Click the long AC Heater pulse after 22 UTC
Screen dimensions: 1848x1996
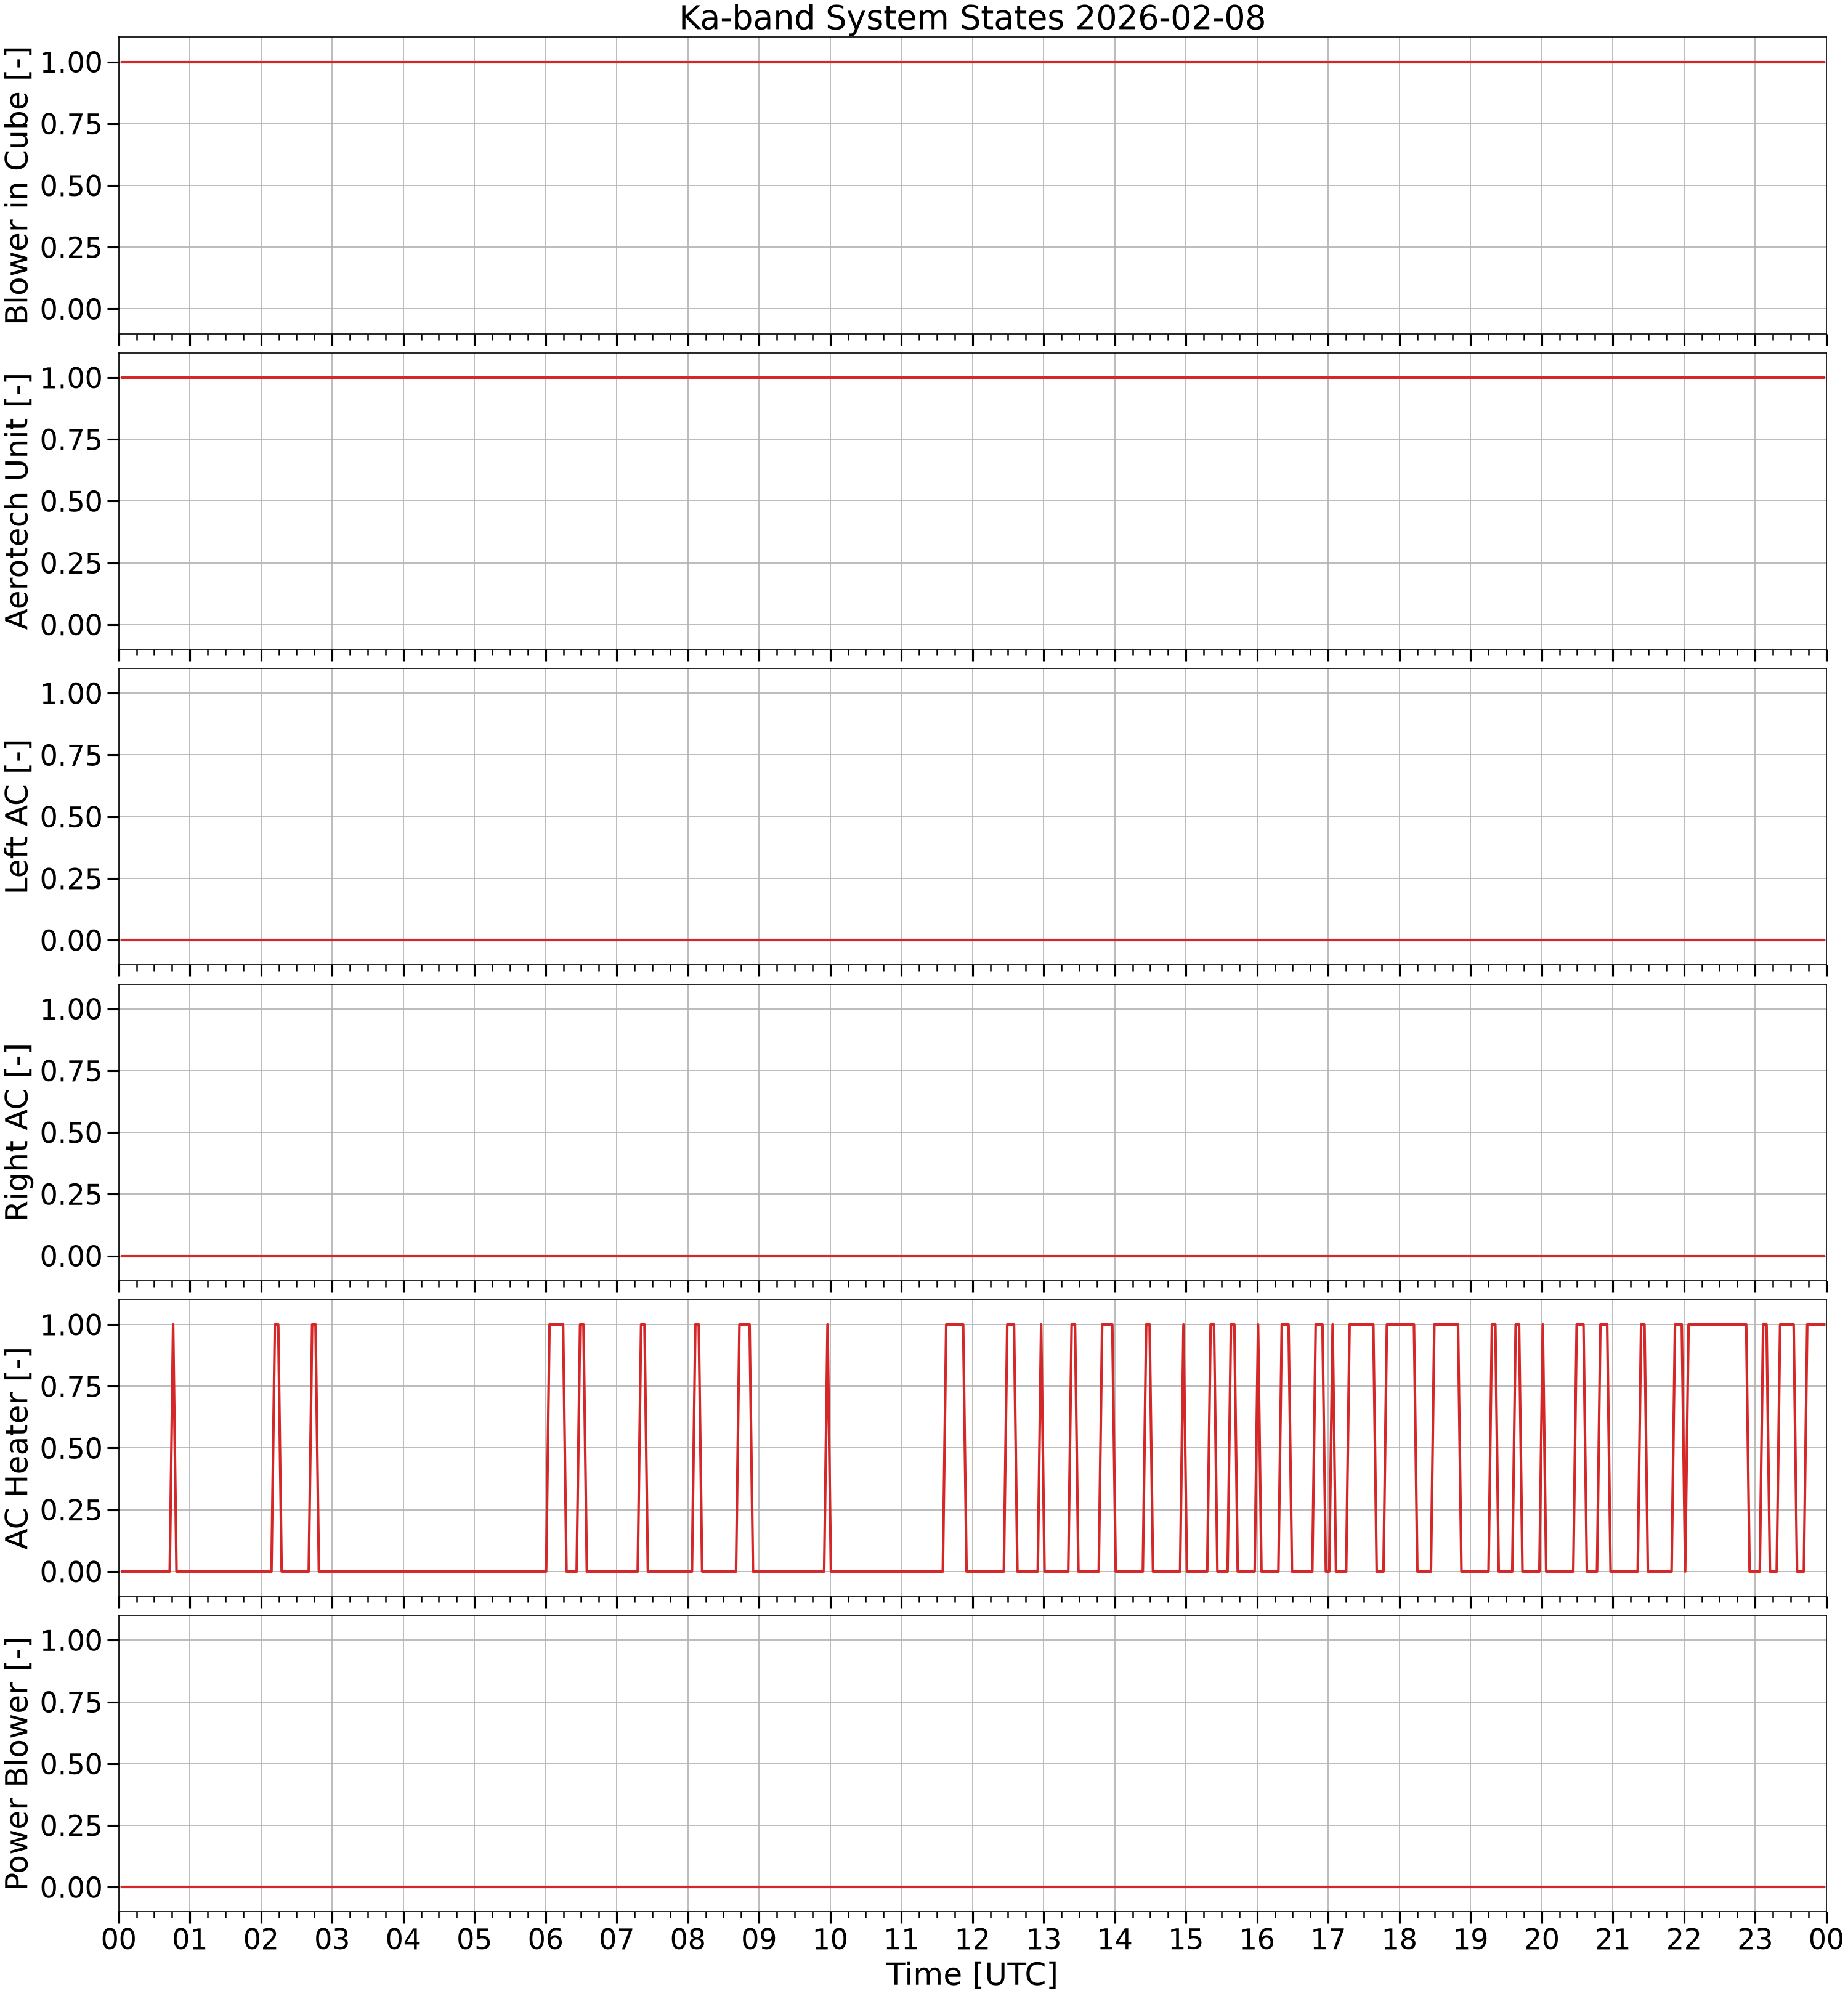click(1717, 1325)
